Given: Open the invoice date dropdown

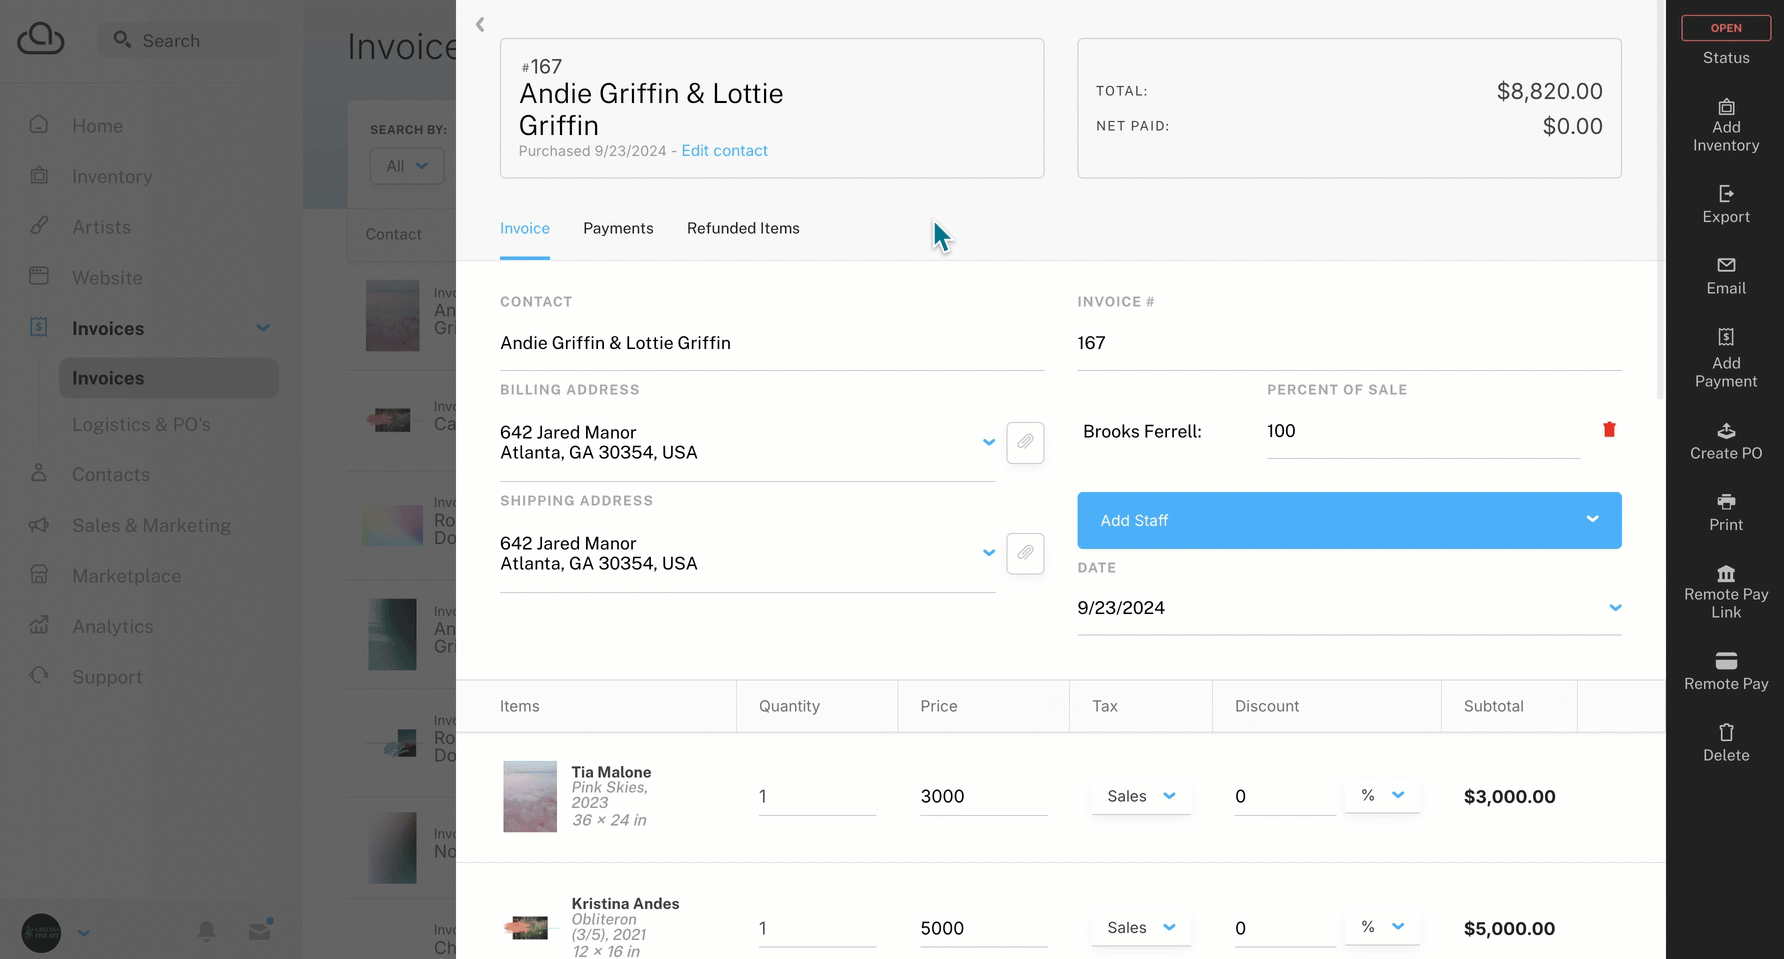Looking at the screenshot, I should (1614, 608).
